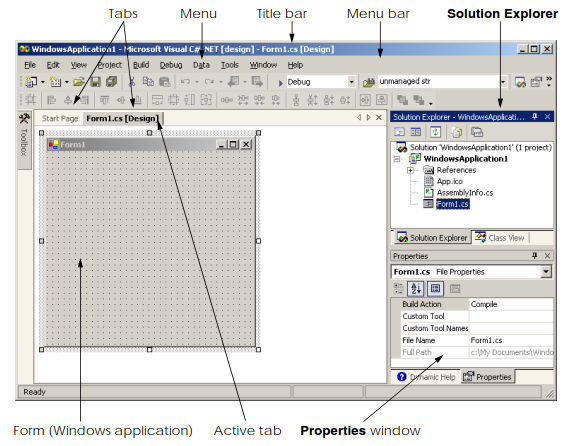586x446 pixels.
Task: Click the Bring to Front icon
Action: click(x=403, y=100)
